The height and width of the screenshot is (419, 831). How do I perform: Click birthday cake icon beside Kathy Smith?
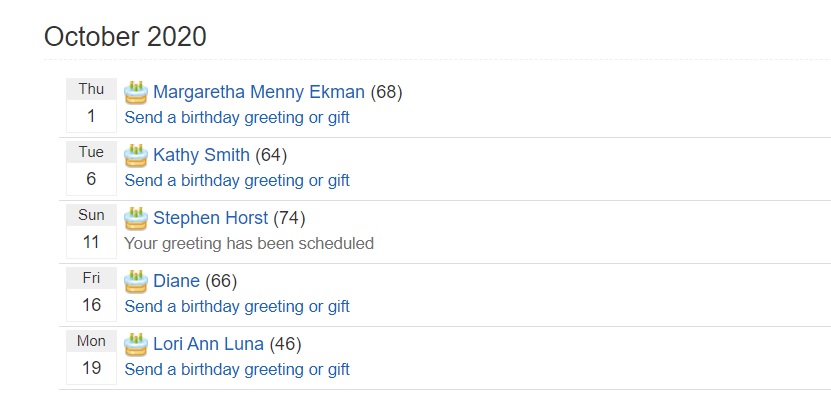point(136,156)
